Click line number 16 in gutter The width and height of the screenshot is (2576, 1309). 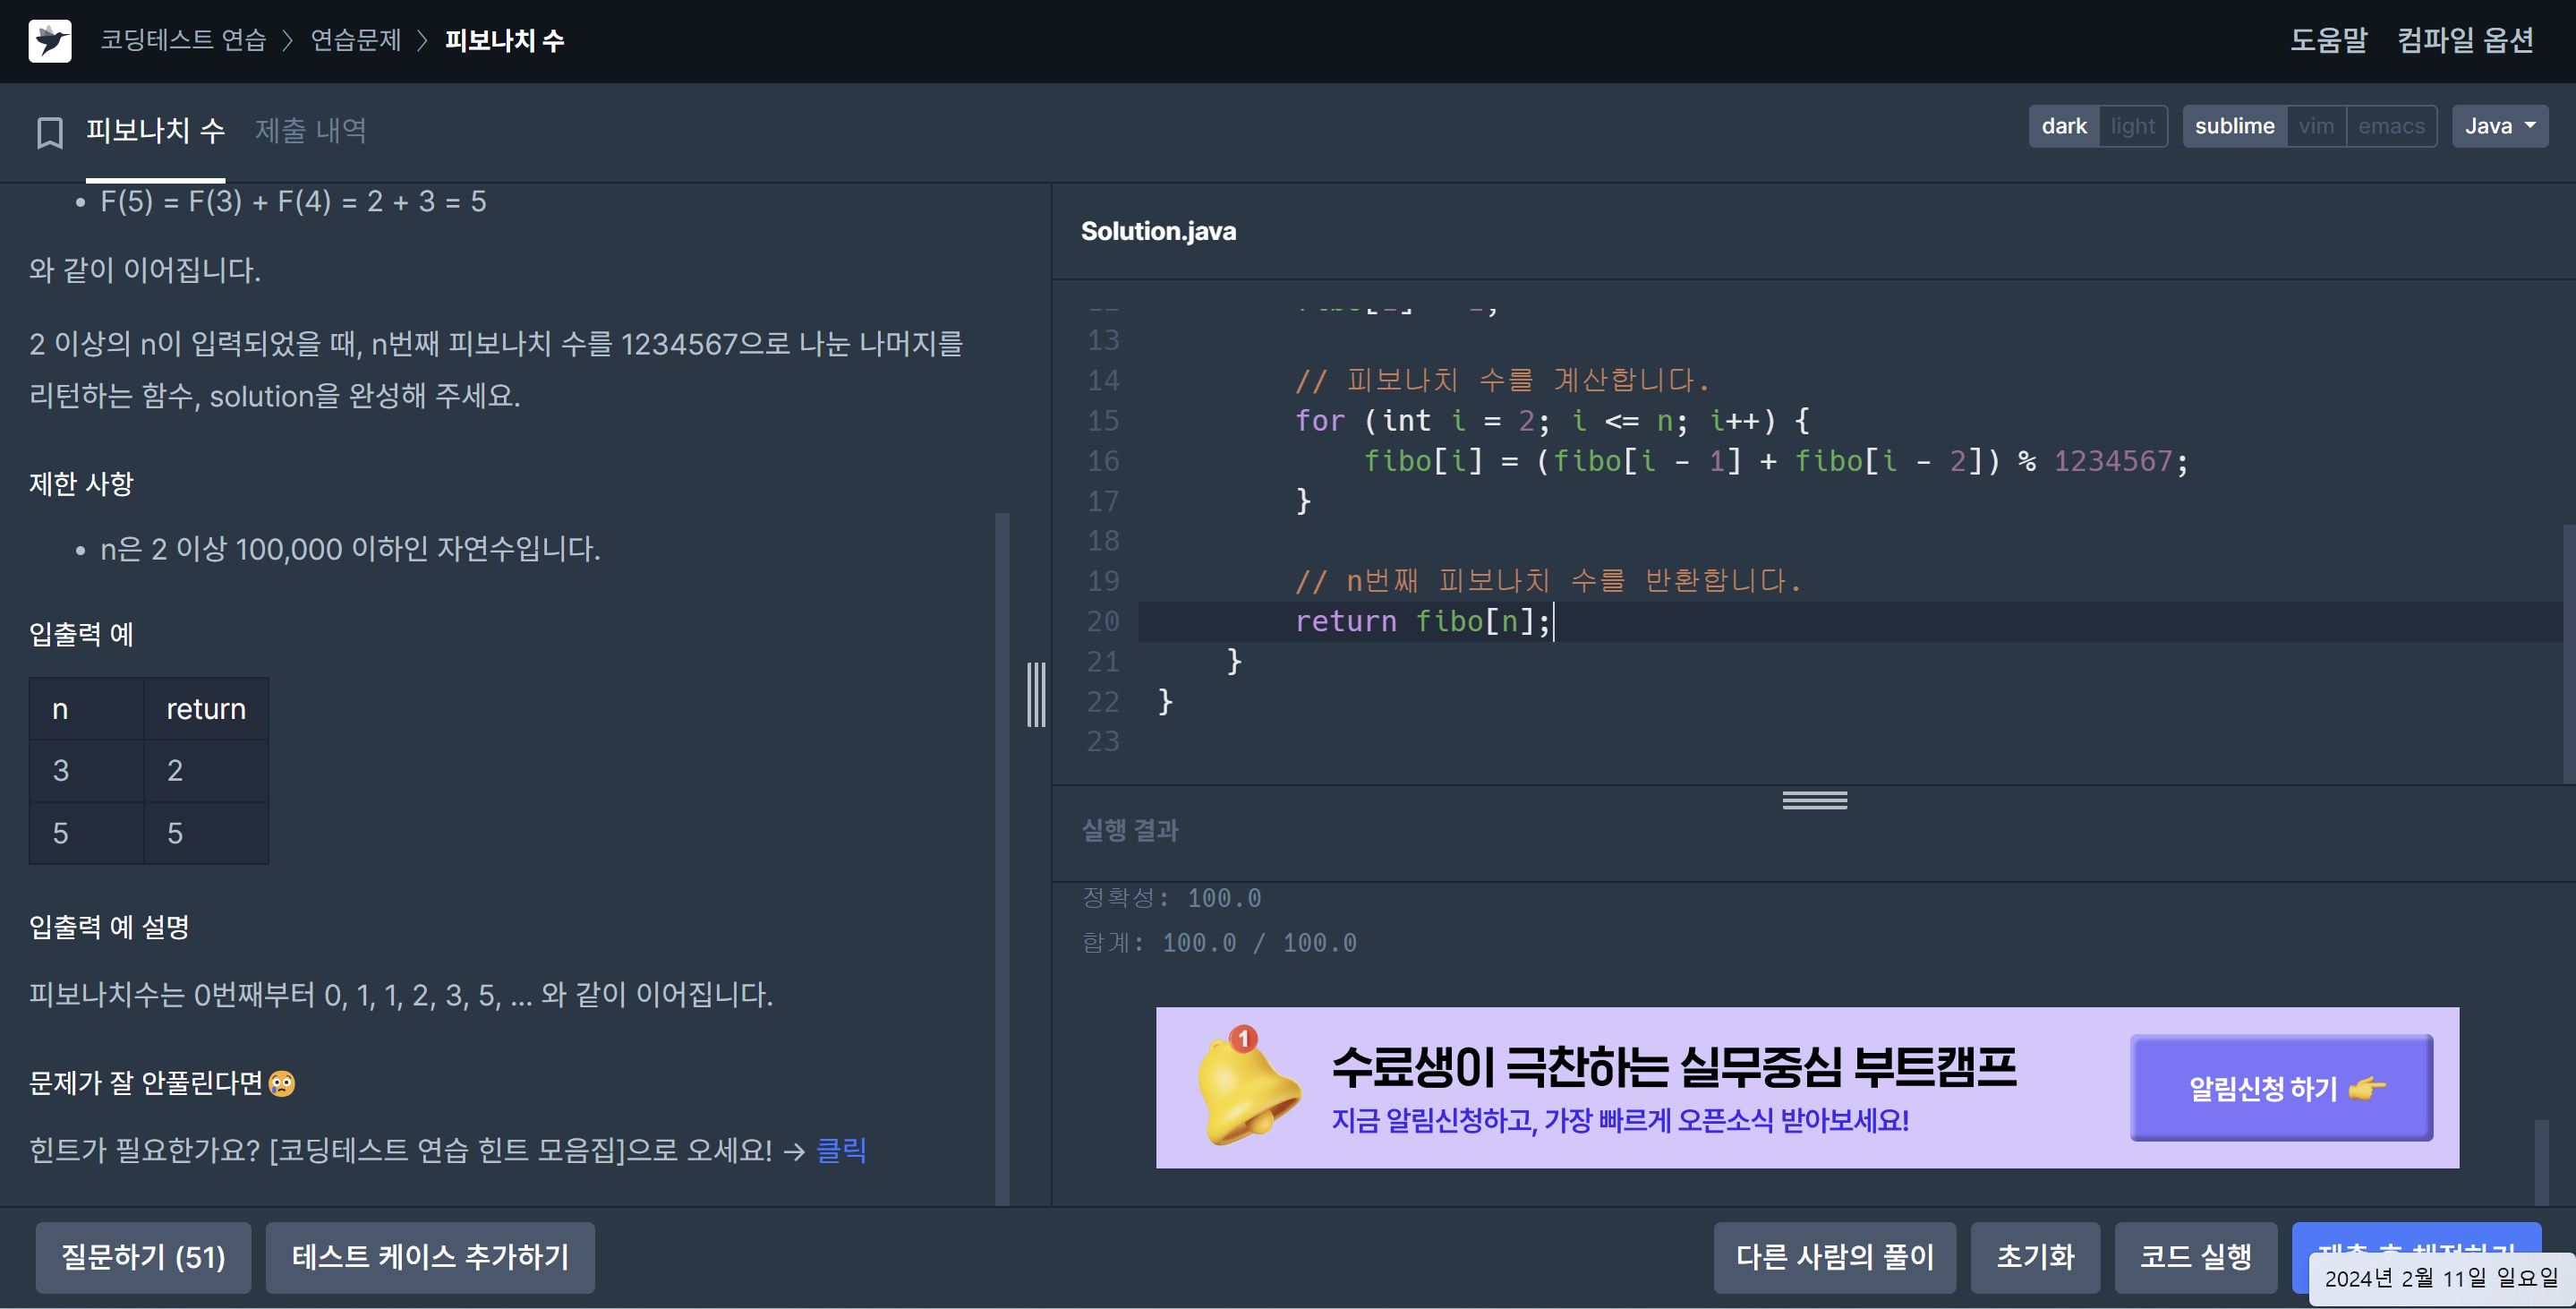(x=1102, y=461)
